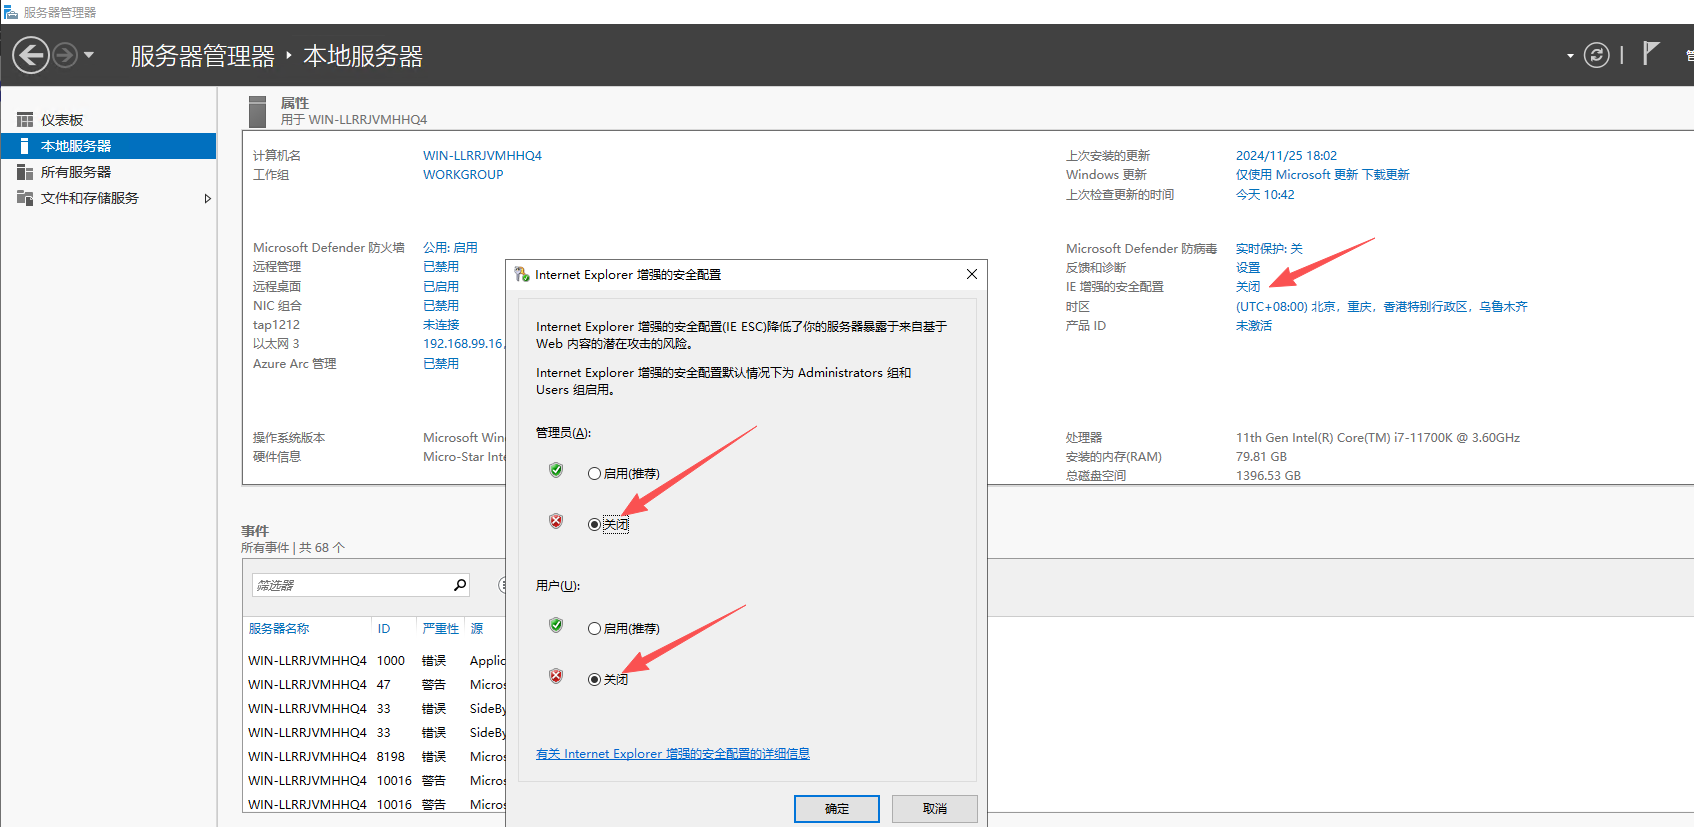Sort events by the 服务器名称 column header
Image resolution: width=1694 pixels, height=827 pixels.
pyautogui.click(x=279, y=629)
